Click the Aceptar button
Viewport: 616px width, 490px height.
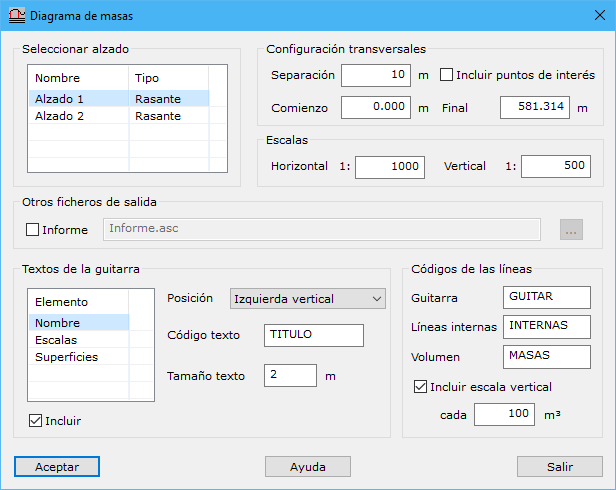coord(57,466)
